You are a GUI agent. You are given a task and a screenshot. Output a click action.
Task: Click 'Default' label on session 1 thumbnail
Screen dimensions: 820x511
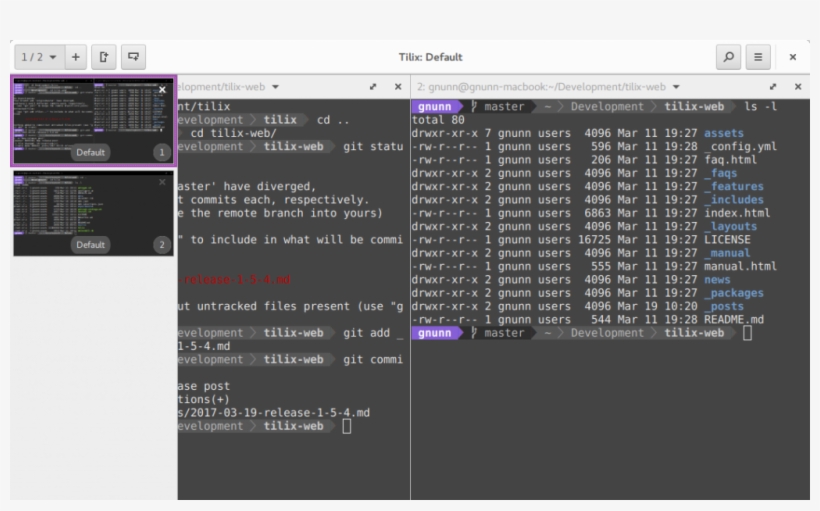click(x=90, y=153)
